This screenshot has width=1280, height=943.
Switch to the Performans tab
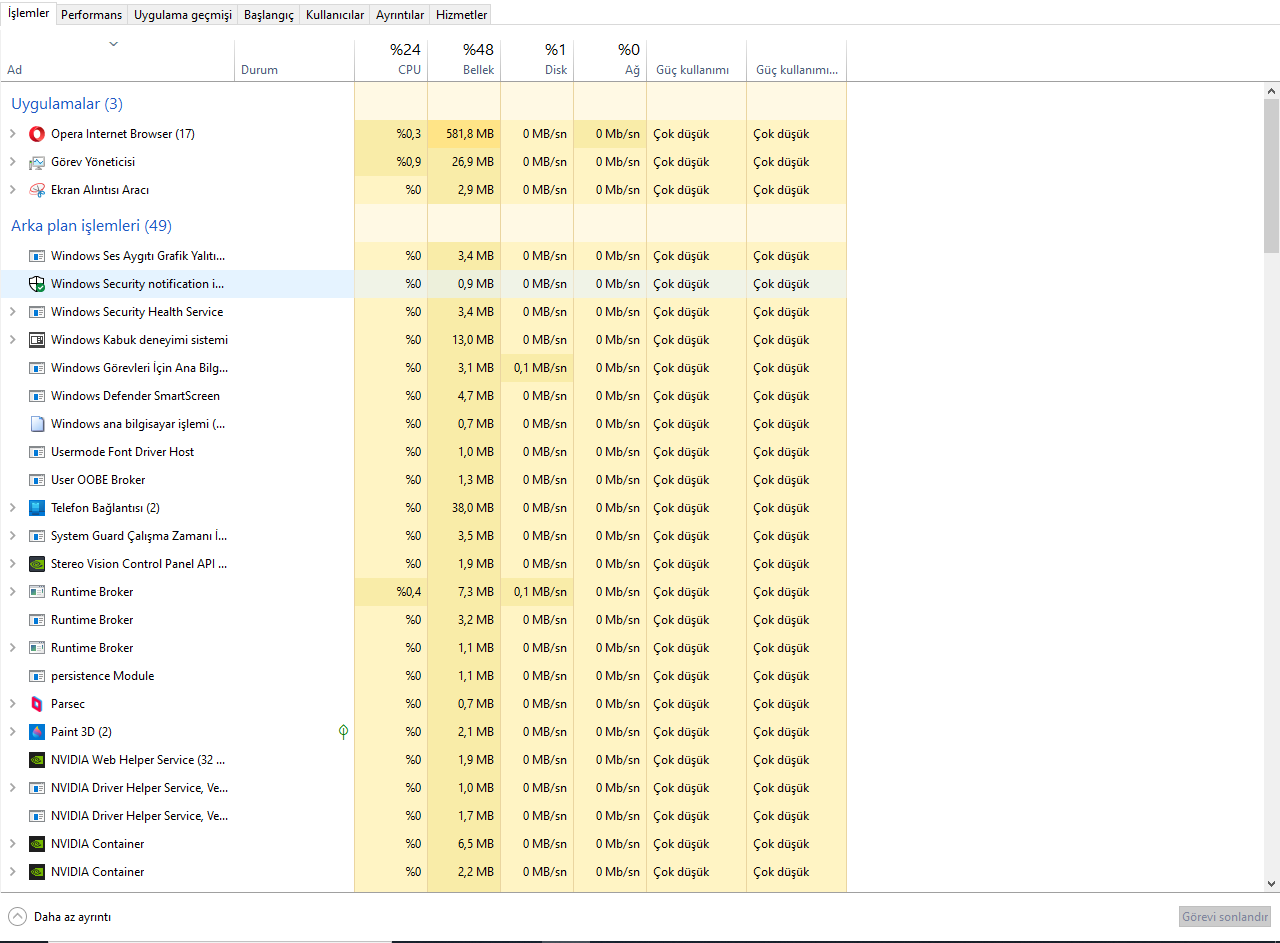(x=92, y=15)
